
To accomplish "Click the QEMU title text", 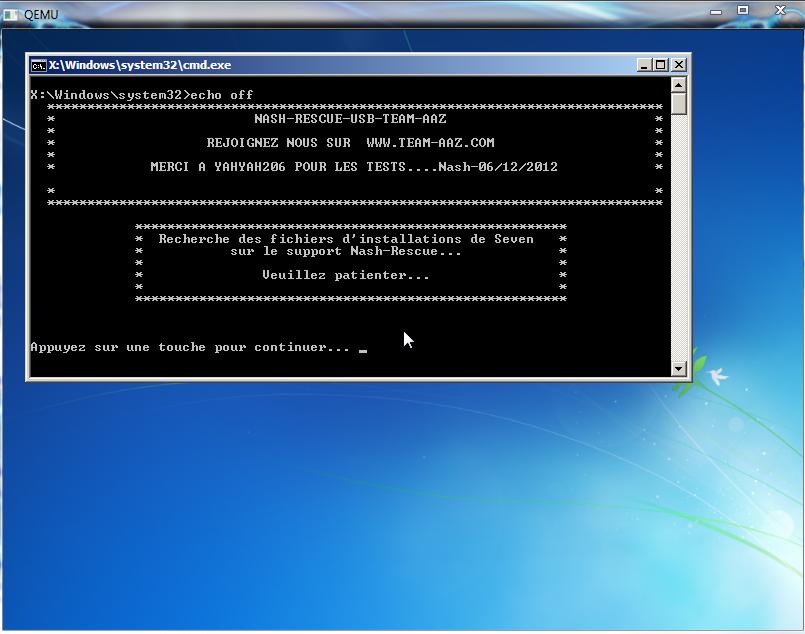I will pos(41,15).
